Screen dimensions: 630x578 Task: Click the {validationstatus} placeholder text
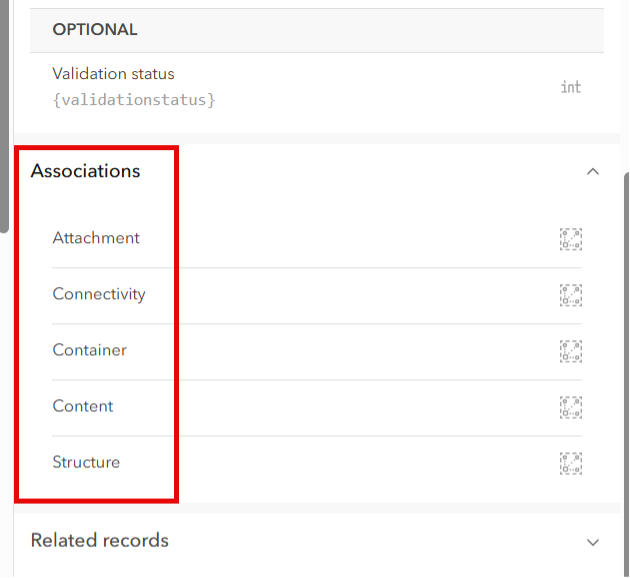134,100
